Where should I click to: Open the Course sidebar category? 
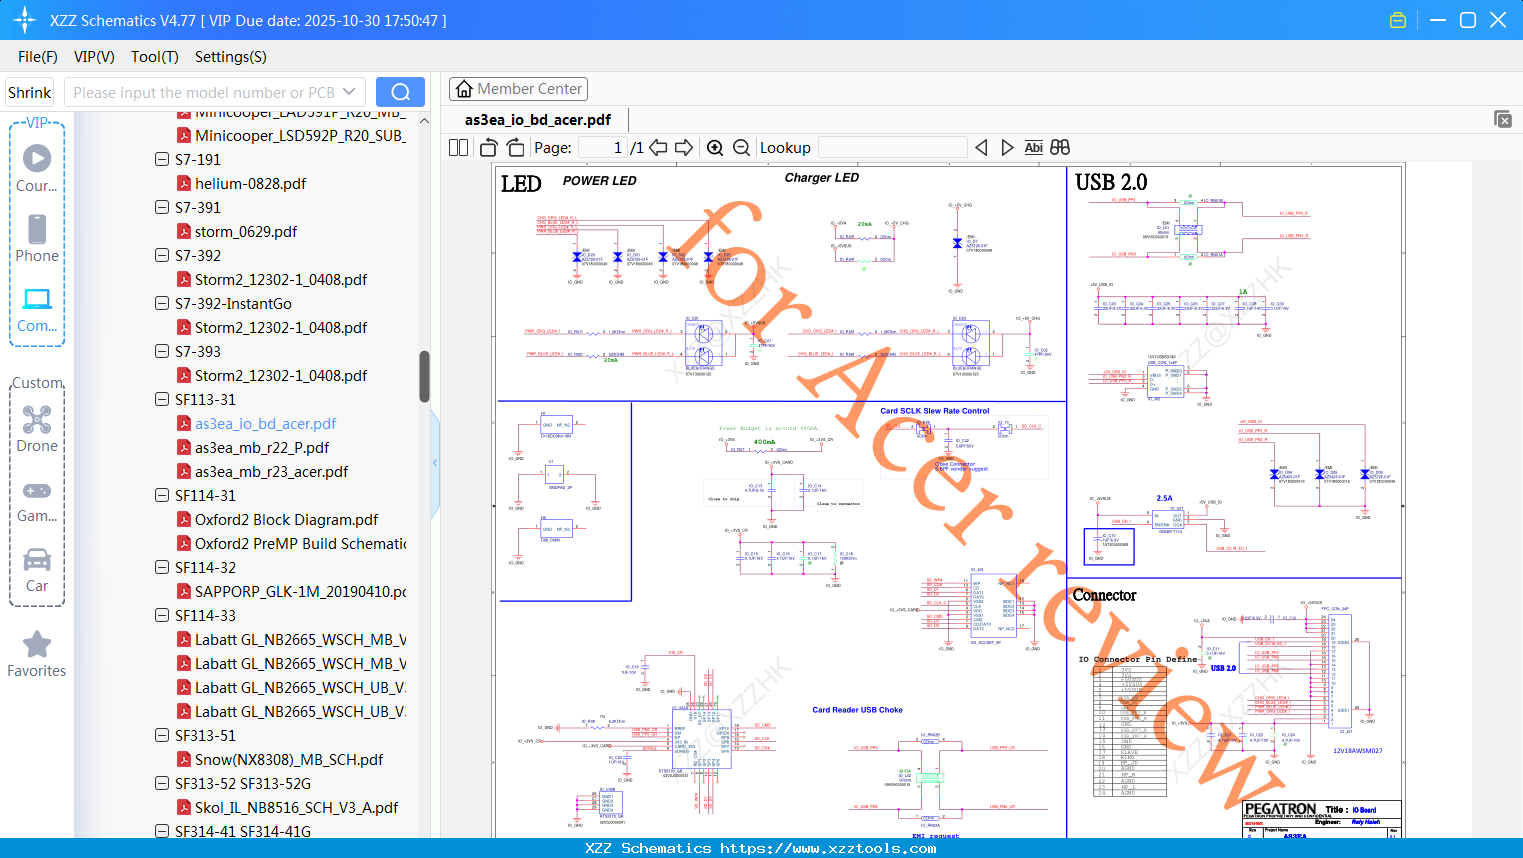pos(37,168)
